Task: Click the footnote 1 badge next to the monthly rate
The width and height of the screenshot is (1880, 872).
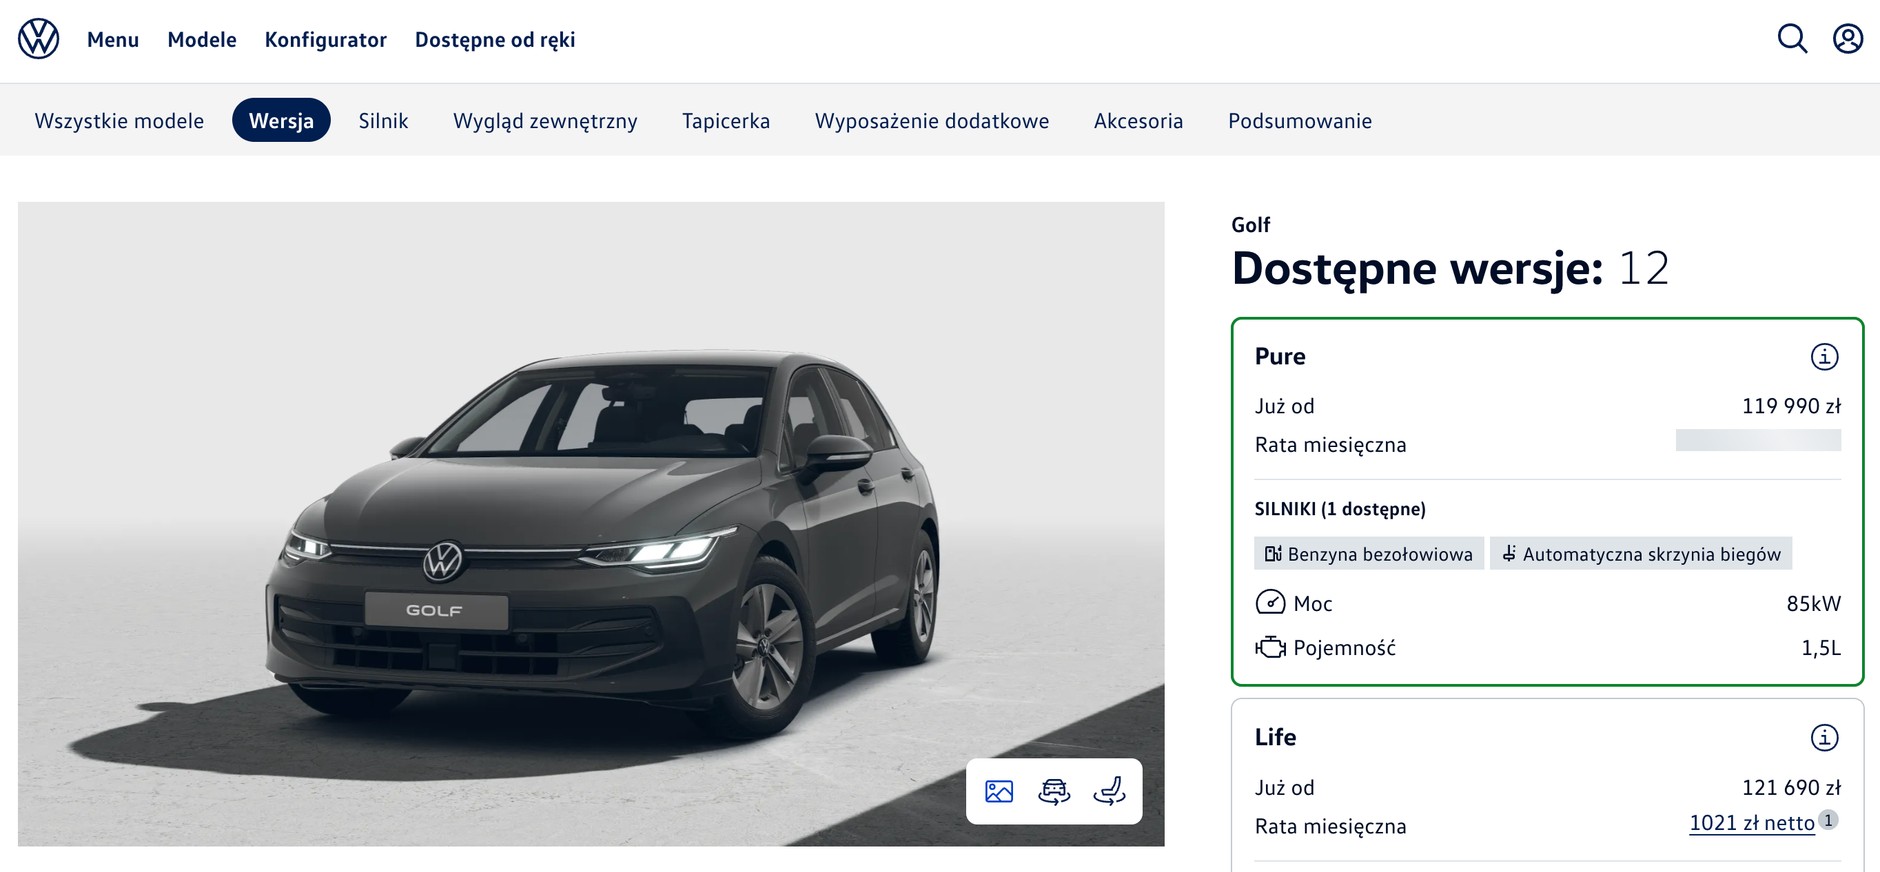Action: tap(1828, 820)
